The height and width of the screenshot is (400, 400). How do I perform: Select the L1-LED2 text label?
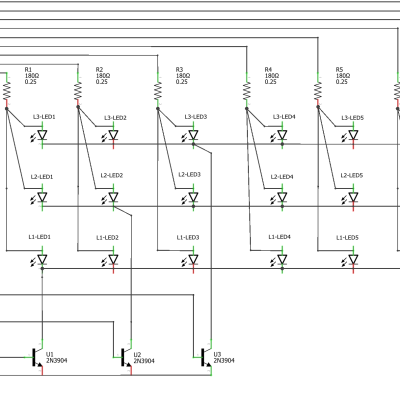coord(107,238)
